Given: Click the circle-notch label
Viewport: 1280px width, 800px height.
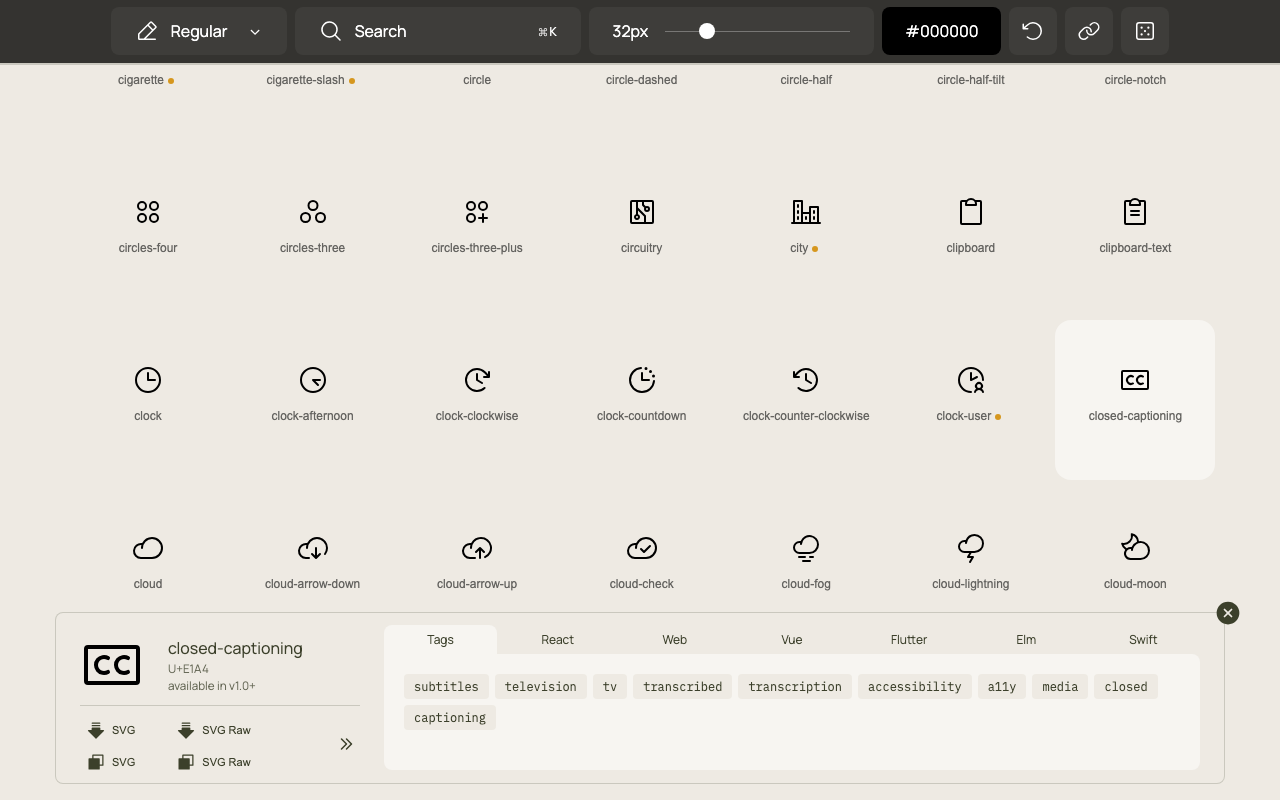Looking at the screenshot, I should [x=1135, y=80].
